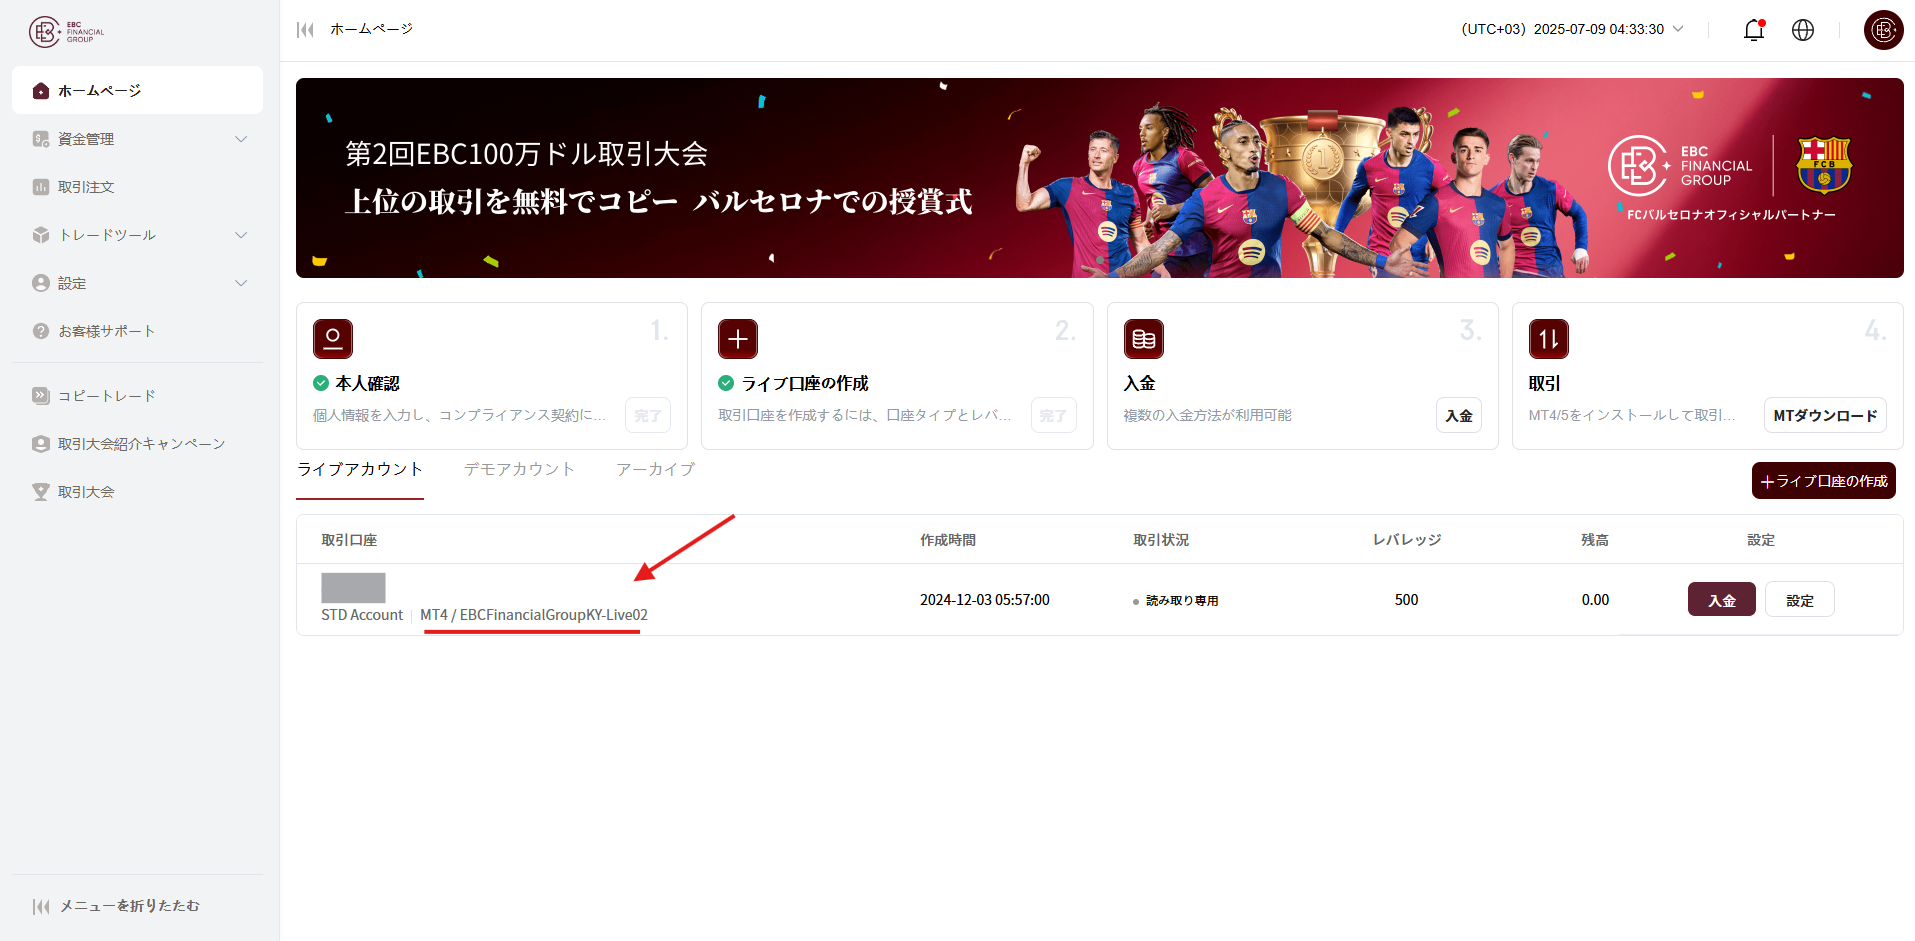Click the EBC Financial Group logo
This screenshot has width=1915, height=941.
pos(66,32)
